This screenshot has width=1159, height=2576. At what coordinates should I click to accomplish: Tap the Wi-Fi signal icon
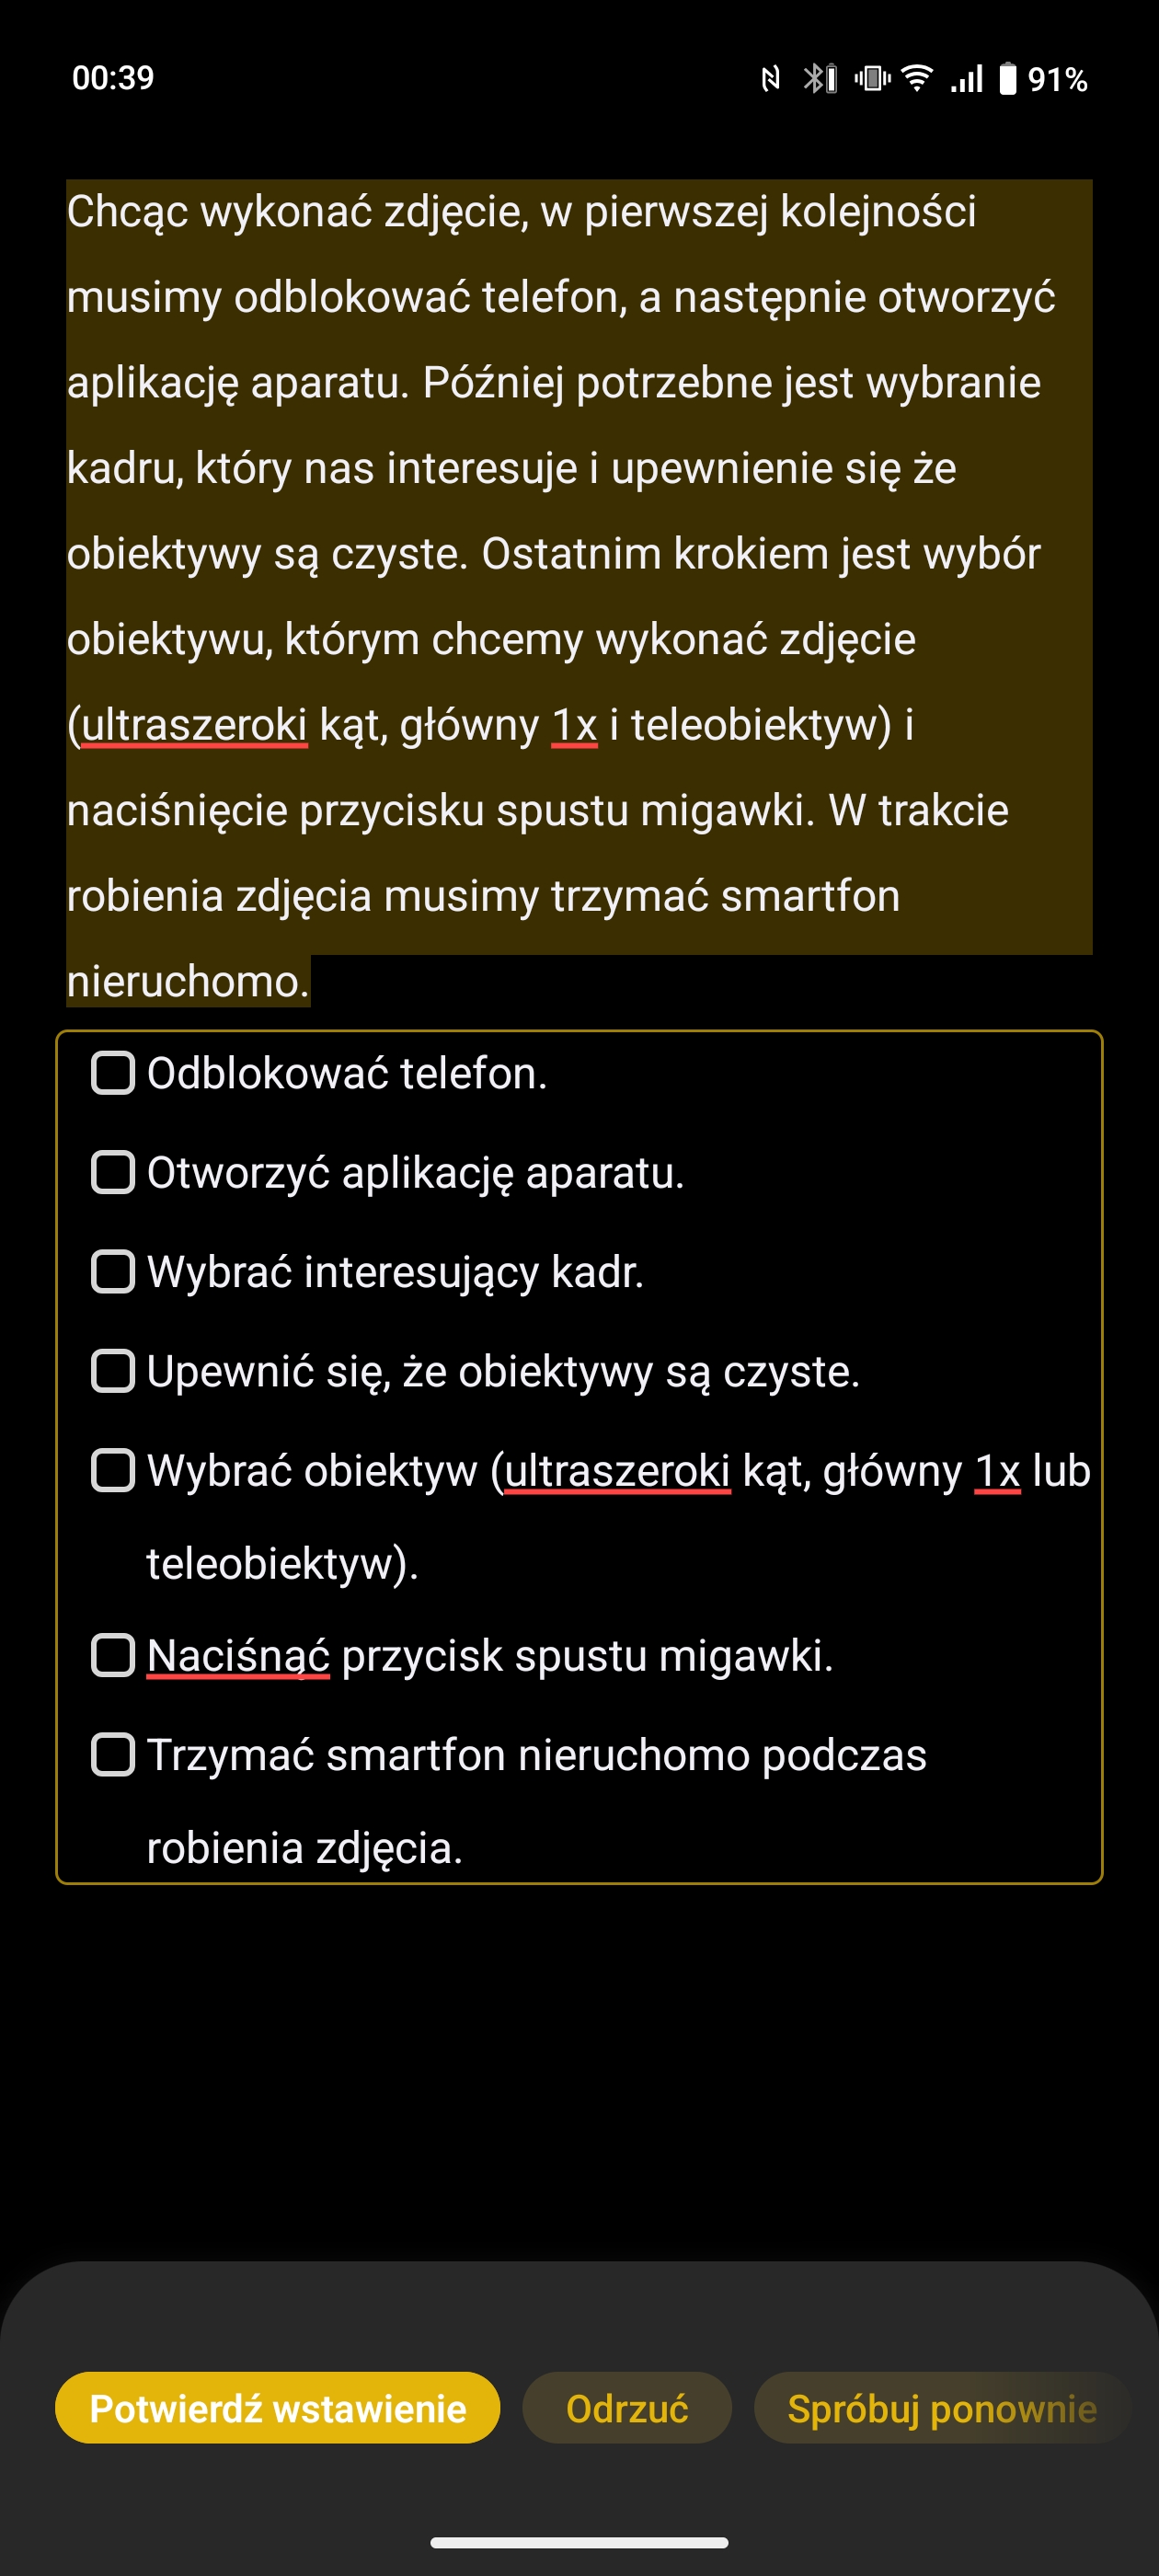coord(917,78)
